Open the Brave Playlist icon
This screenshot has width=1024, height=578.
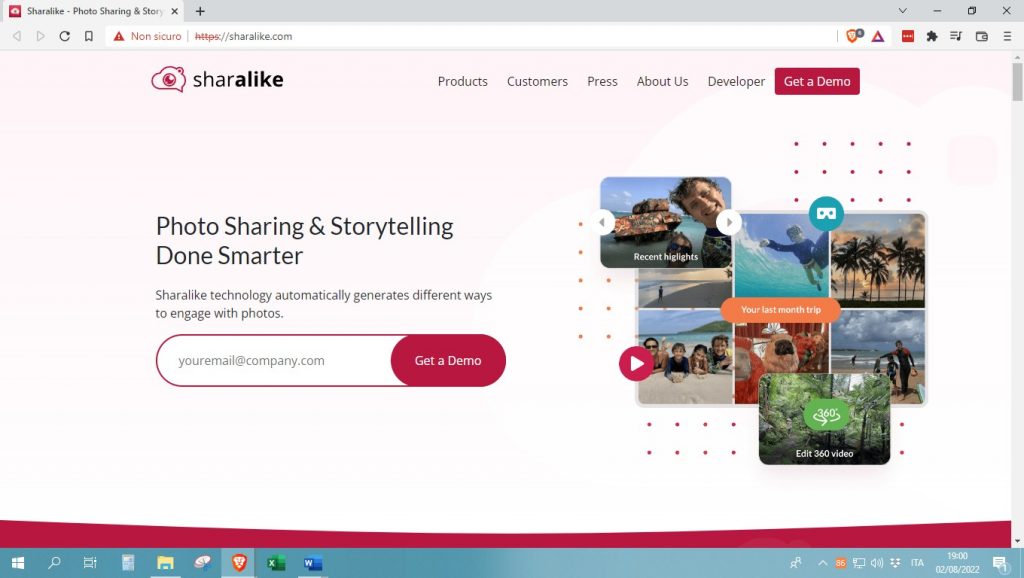(956, 36)
